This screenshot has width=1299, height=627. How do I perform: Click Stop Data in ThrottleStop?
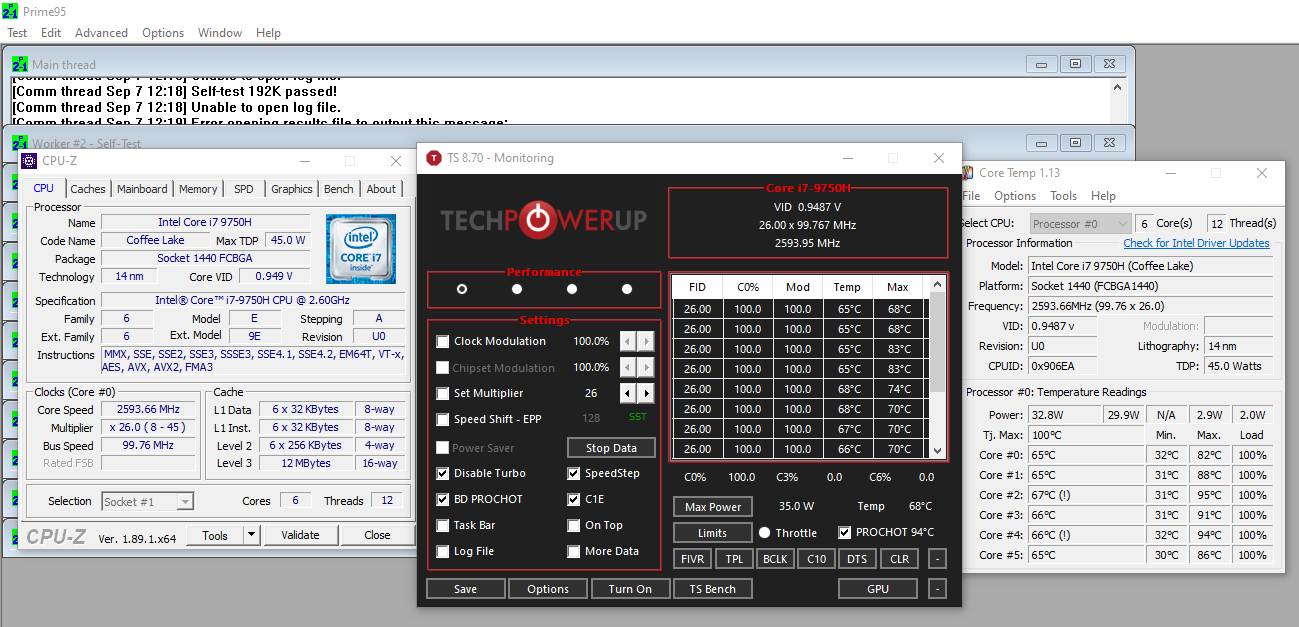(x=610, y=447)
